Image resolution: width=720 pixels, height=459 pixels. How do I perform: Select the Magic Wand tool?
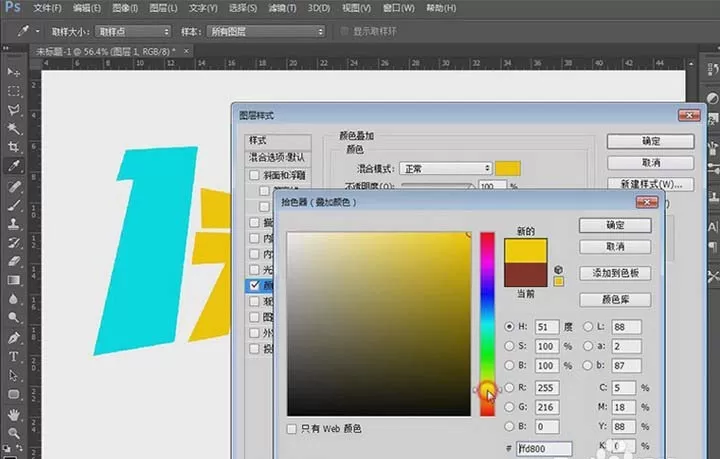coord(14,128)
